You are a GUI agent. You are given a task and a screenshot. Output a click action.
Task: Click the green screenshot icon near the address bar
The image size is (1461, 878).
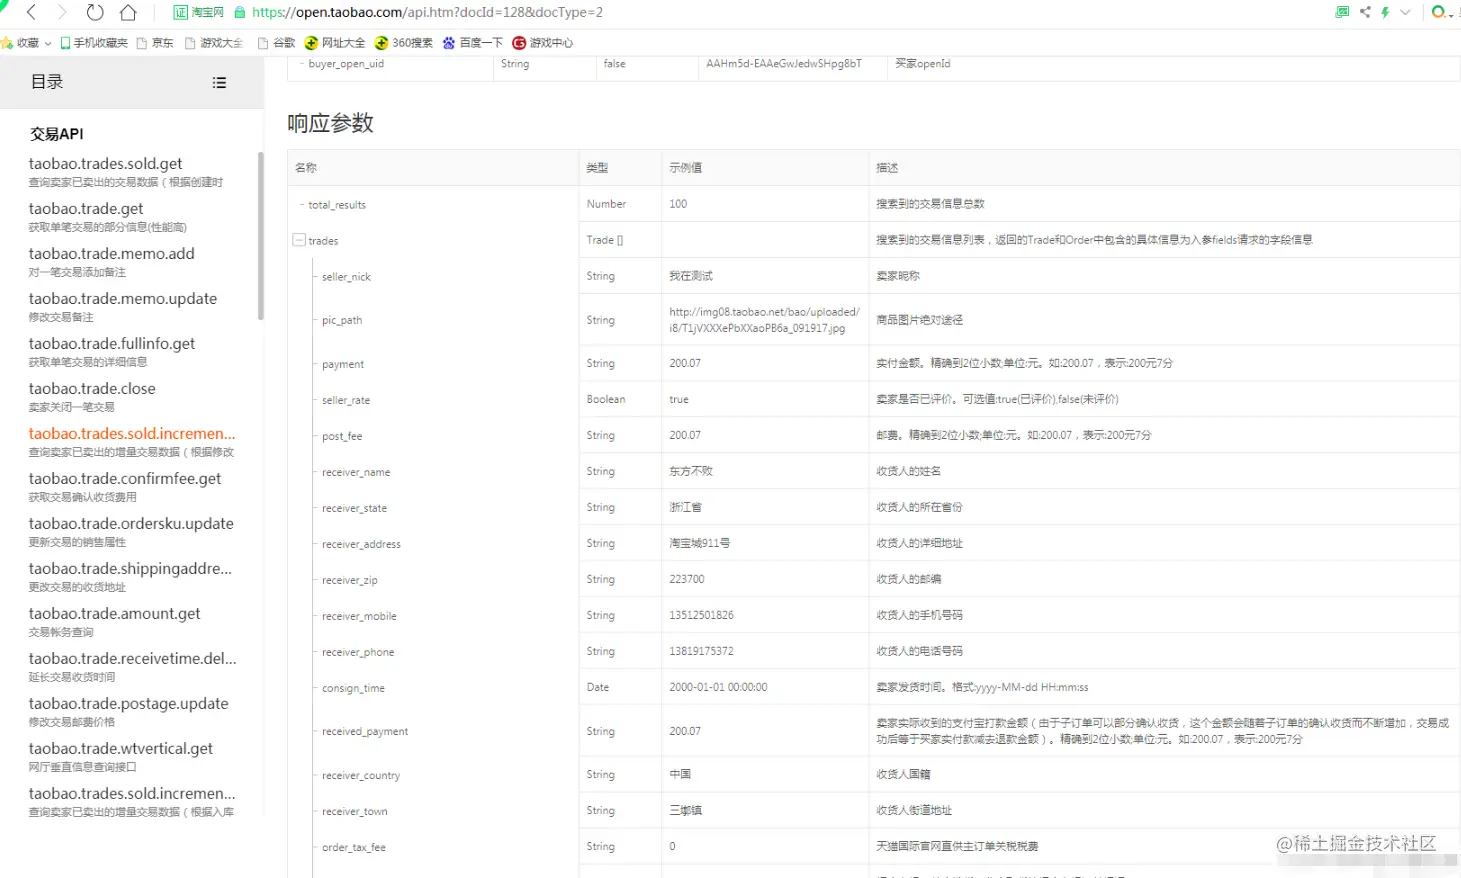pyautogui.click(x=1342, y=12)
